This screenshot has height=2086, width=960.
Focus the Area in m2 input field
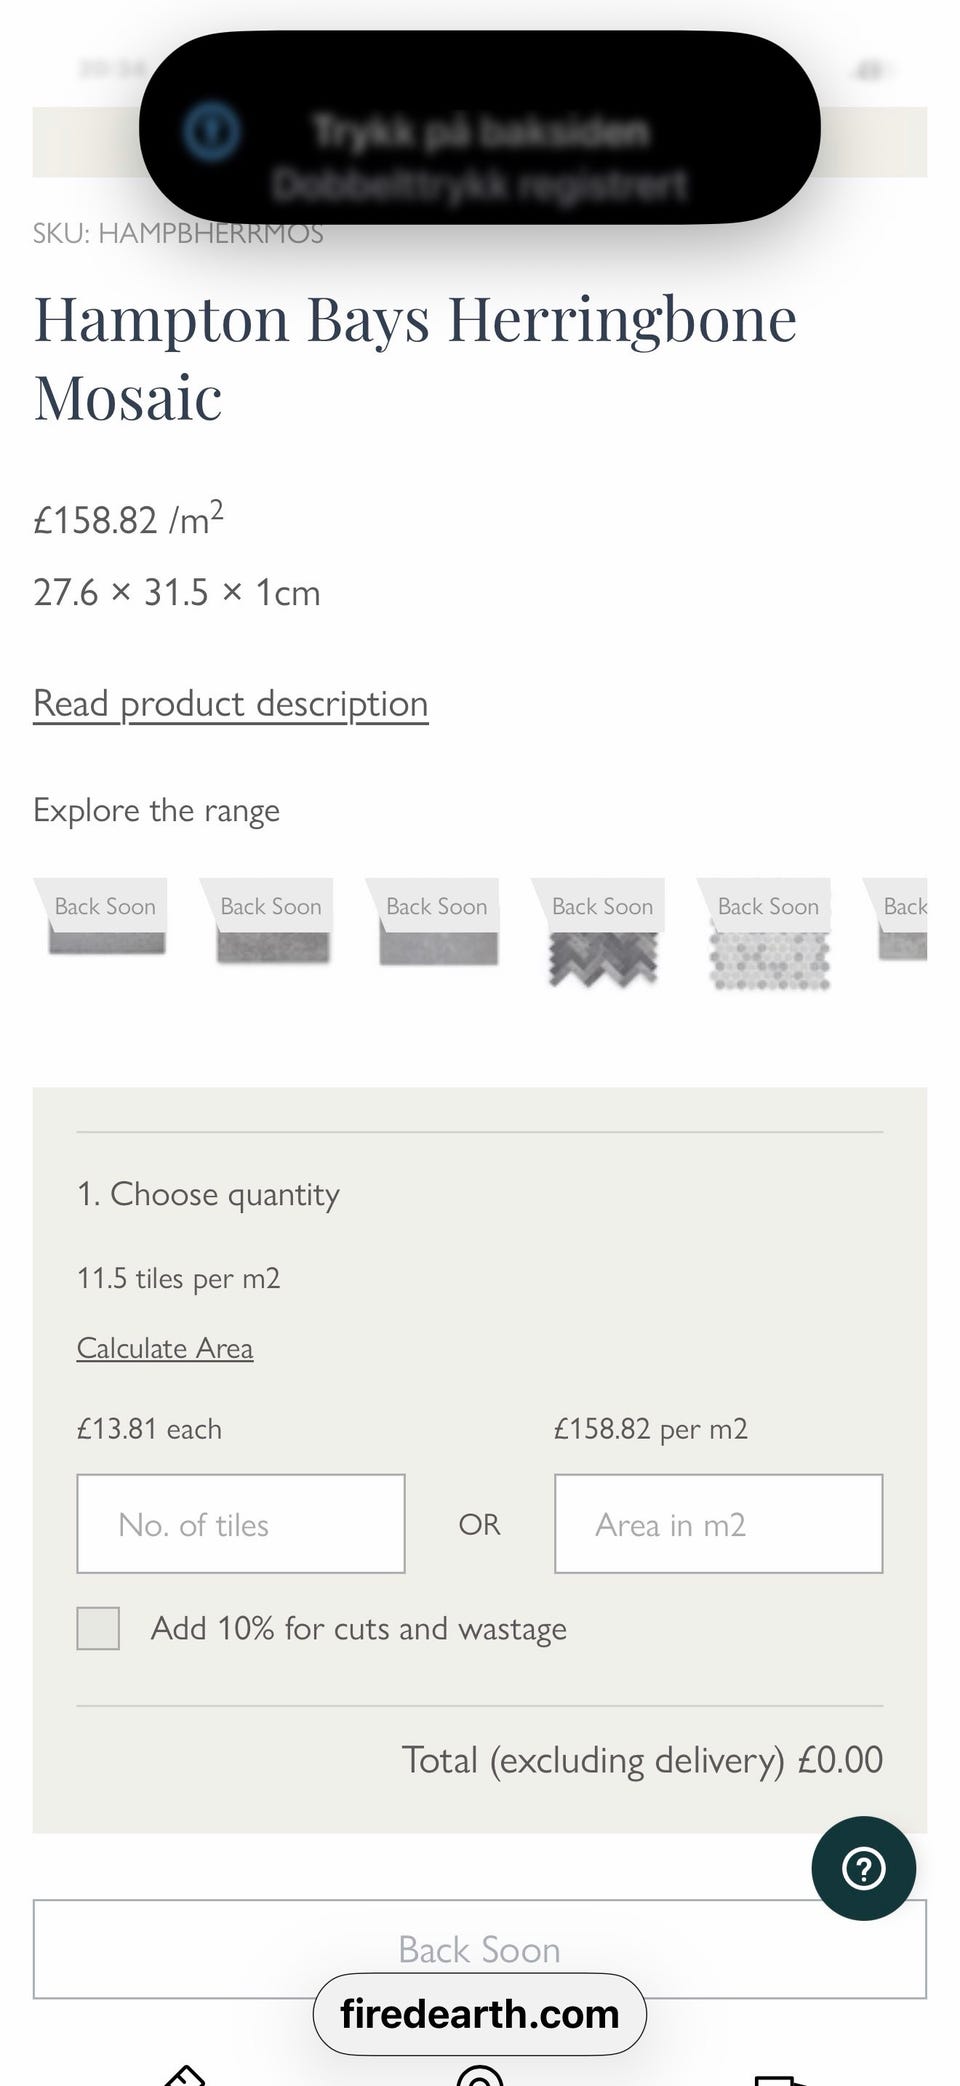point(718,1523)
